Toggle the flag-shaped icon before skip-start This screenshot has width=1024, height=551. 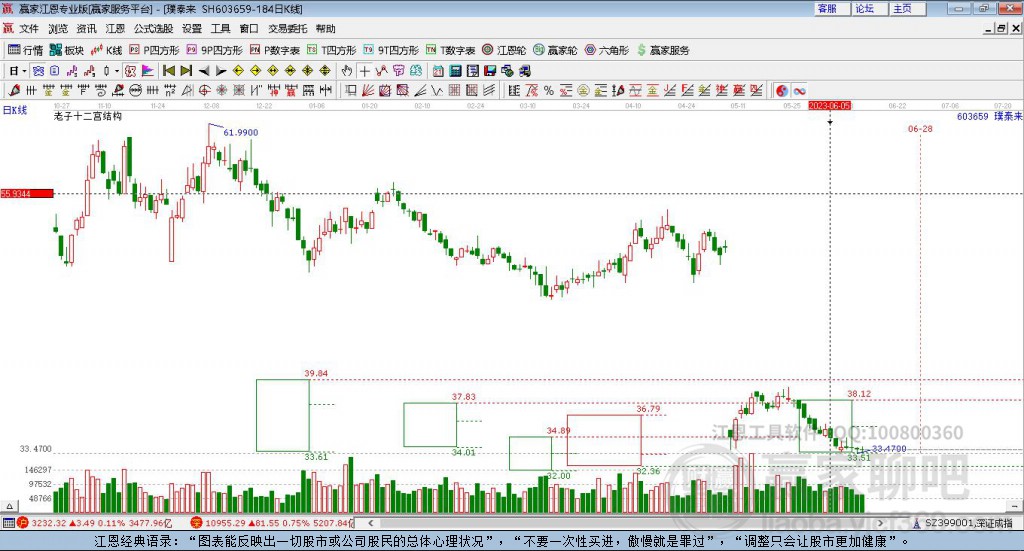tap(148, 71)
